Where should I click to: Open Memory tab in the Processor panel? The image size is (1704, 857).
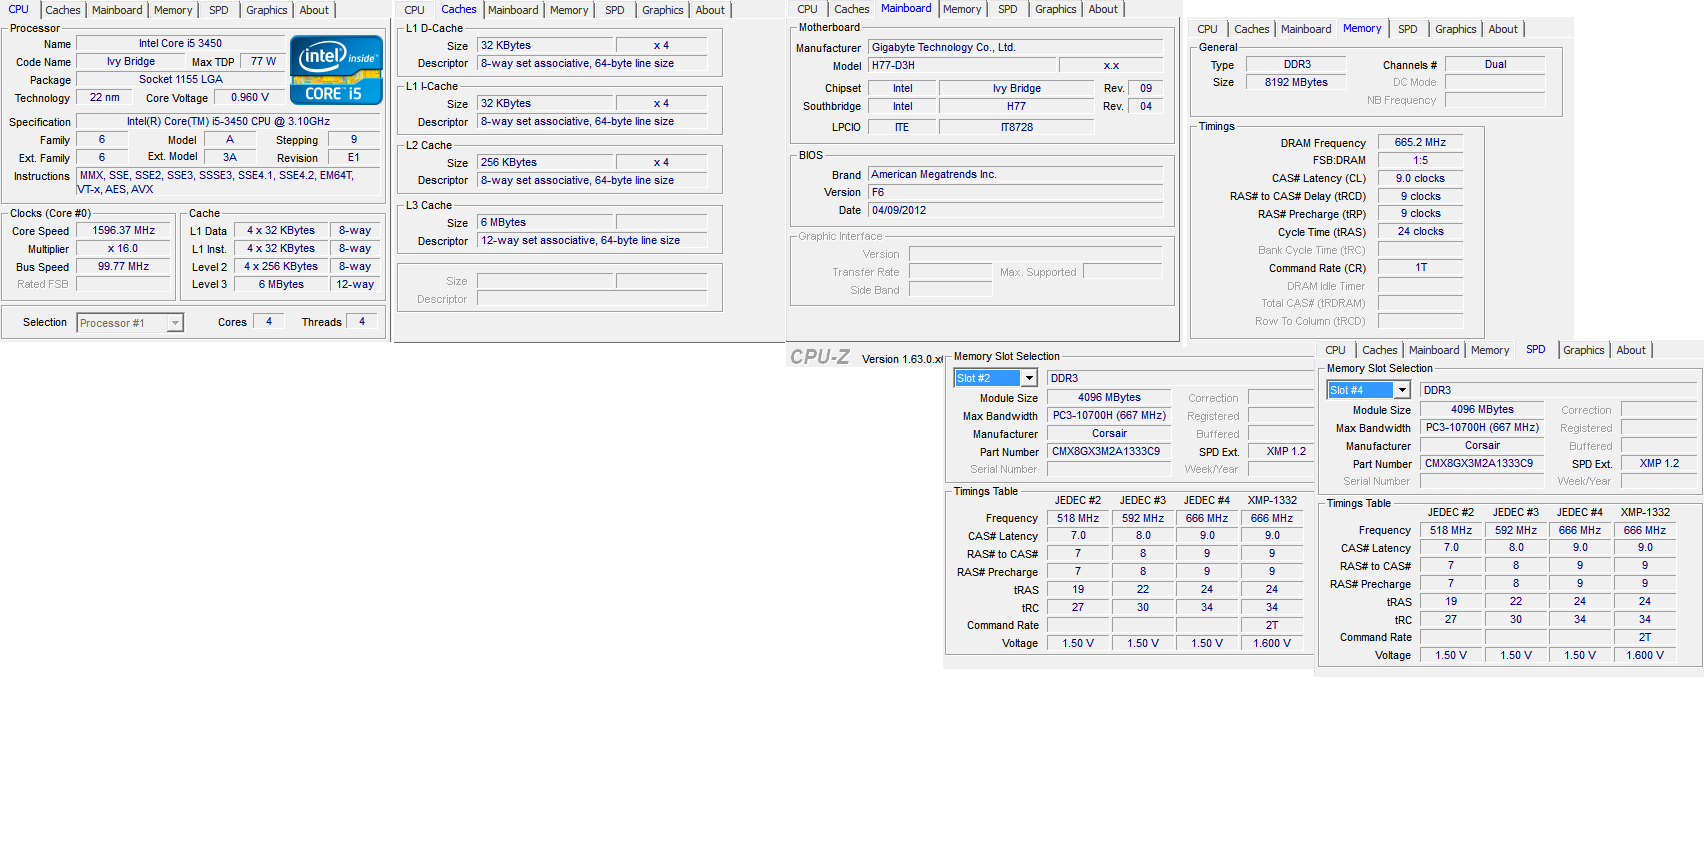[x=173, y=10]
